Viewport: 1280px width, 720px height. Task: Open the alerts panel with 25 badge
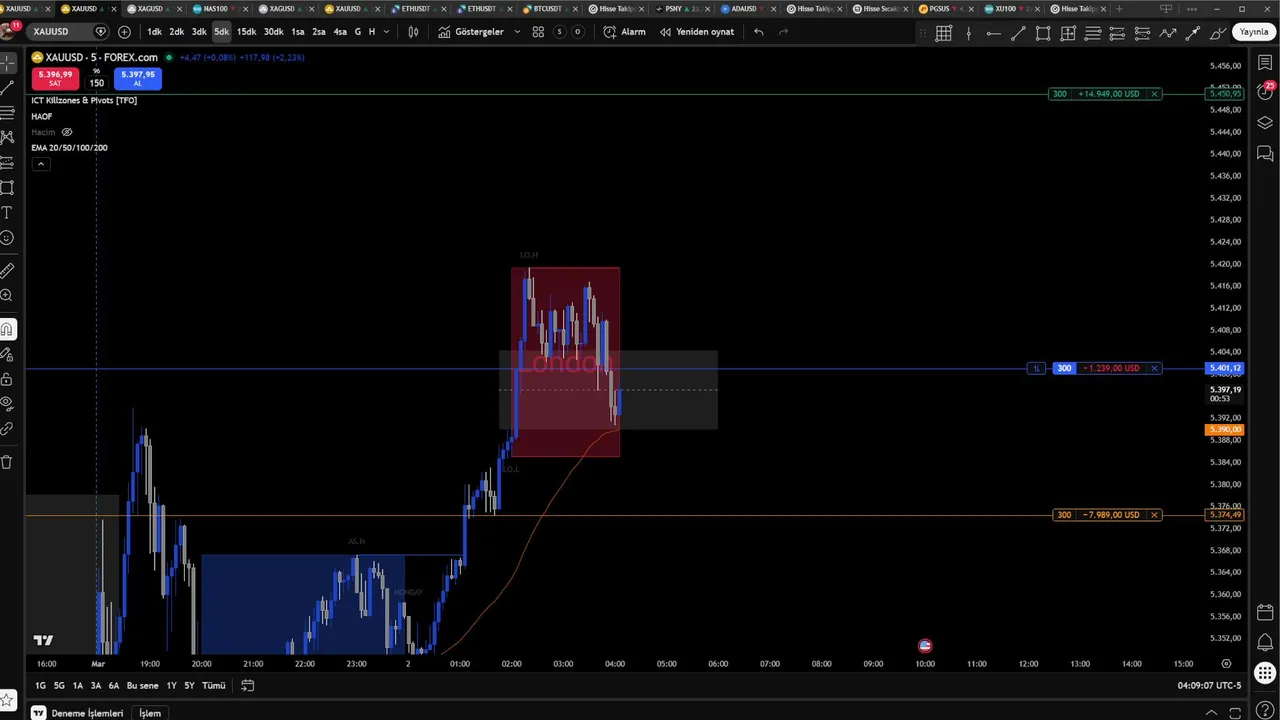pos(1265,91)
